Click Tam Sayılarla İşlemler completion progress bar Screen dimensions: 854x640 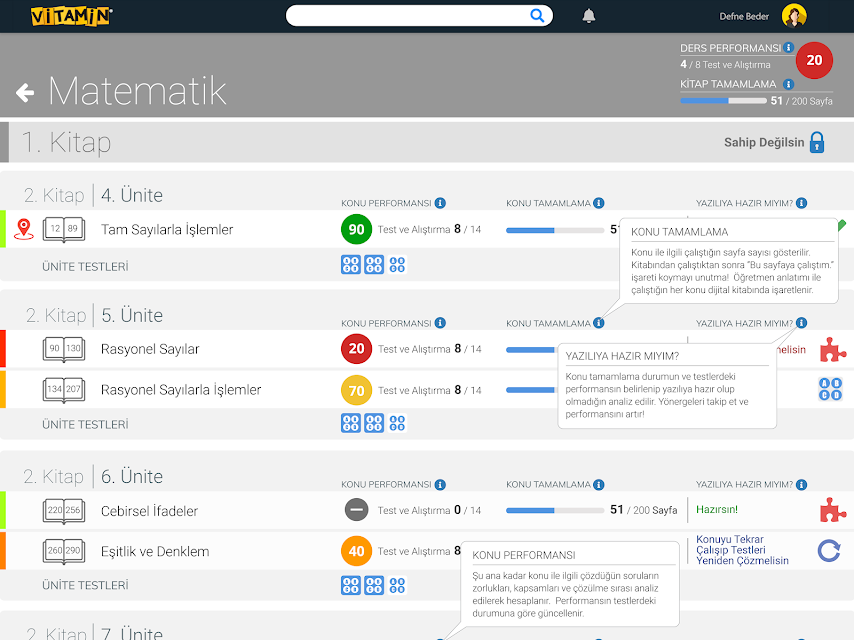point(555,230)
